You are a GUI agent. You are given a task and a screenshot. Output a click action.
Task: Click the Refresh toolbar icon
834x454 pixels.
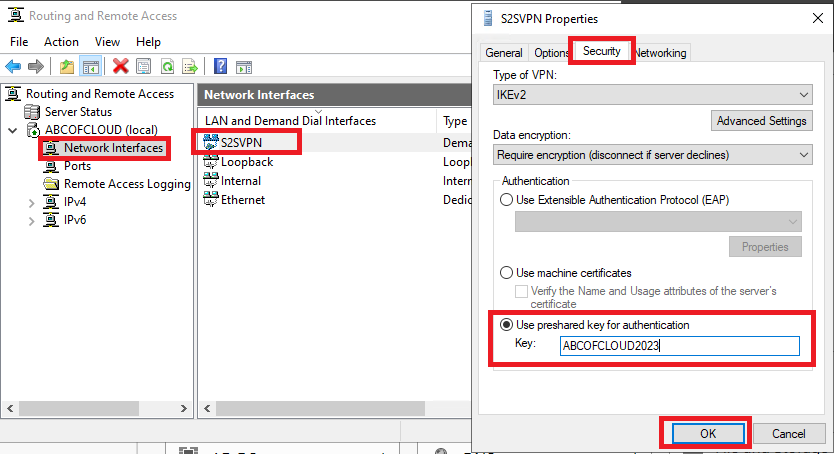[166, 66]
